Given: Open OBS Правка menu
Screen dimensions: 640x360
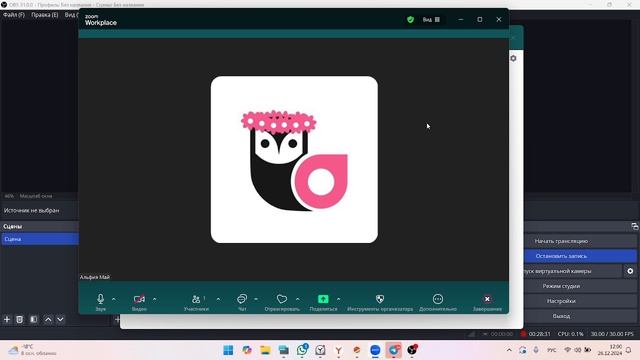Looking at the screenshot, I should tap(45, 15).
